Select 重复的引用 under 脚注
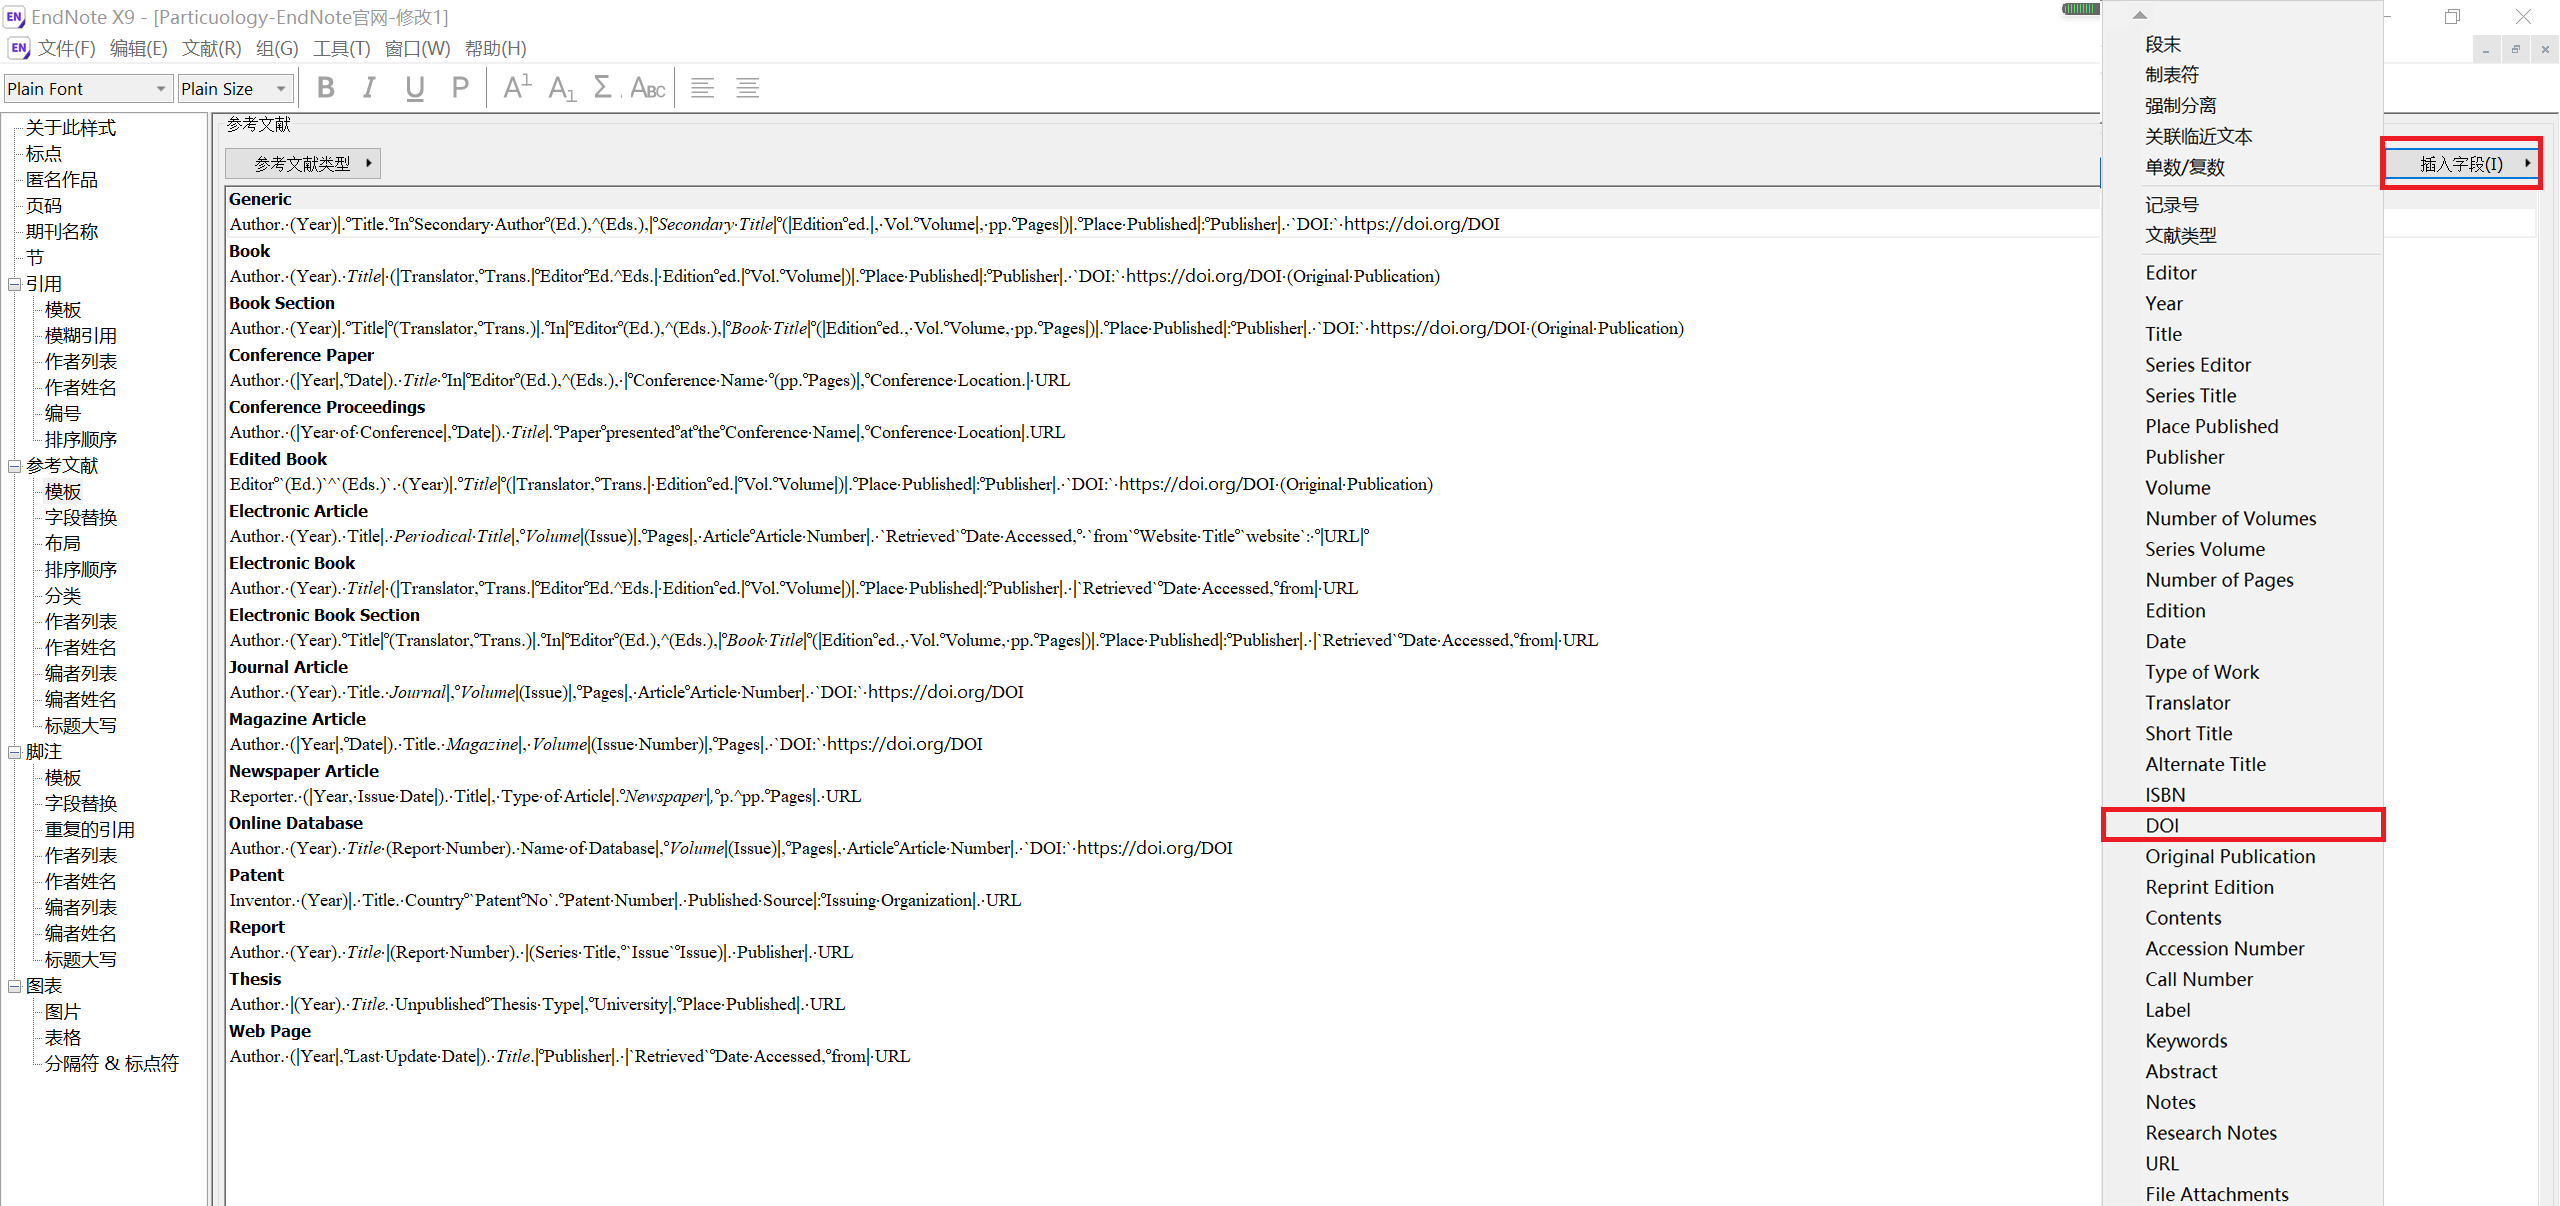This screenshot has height=1206, width=2560. 90,830
